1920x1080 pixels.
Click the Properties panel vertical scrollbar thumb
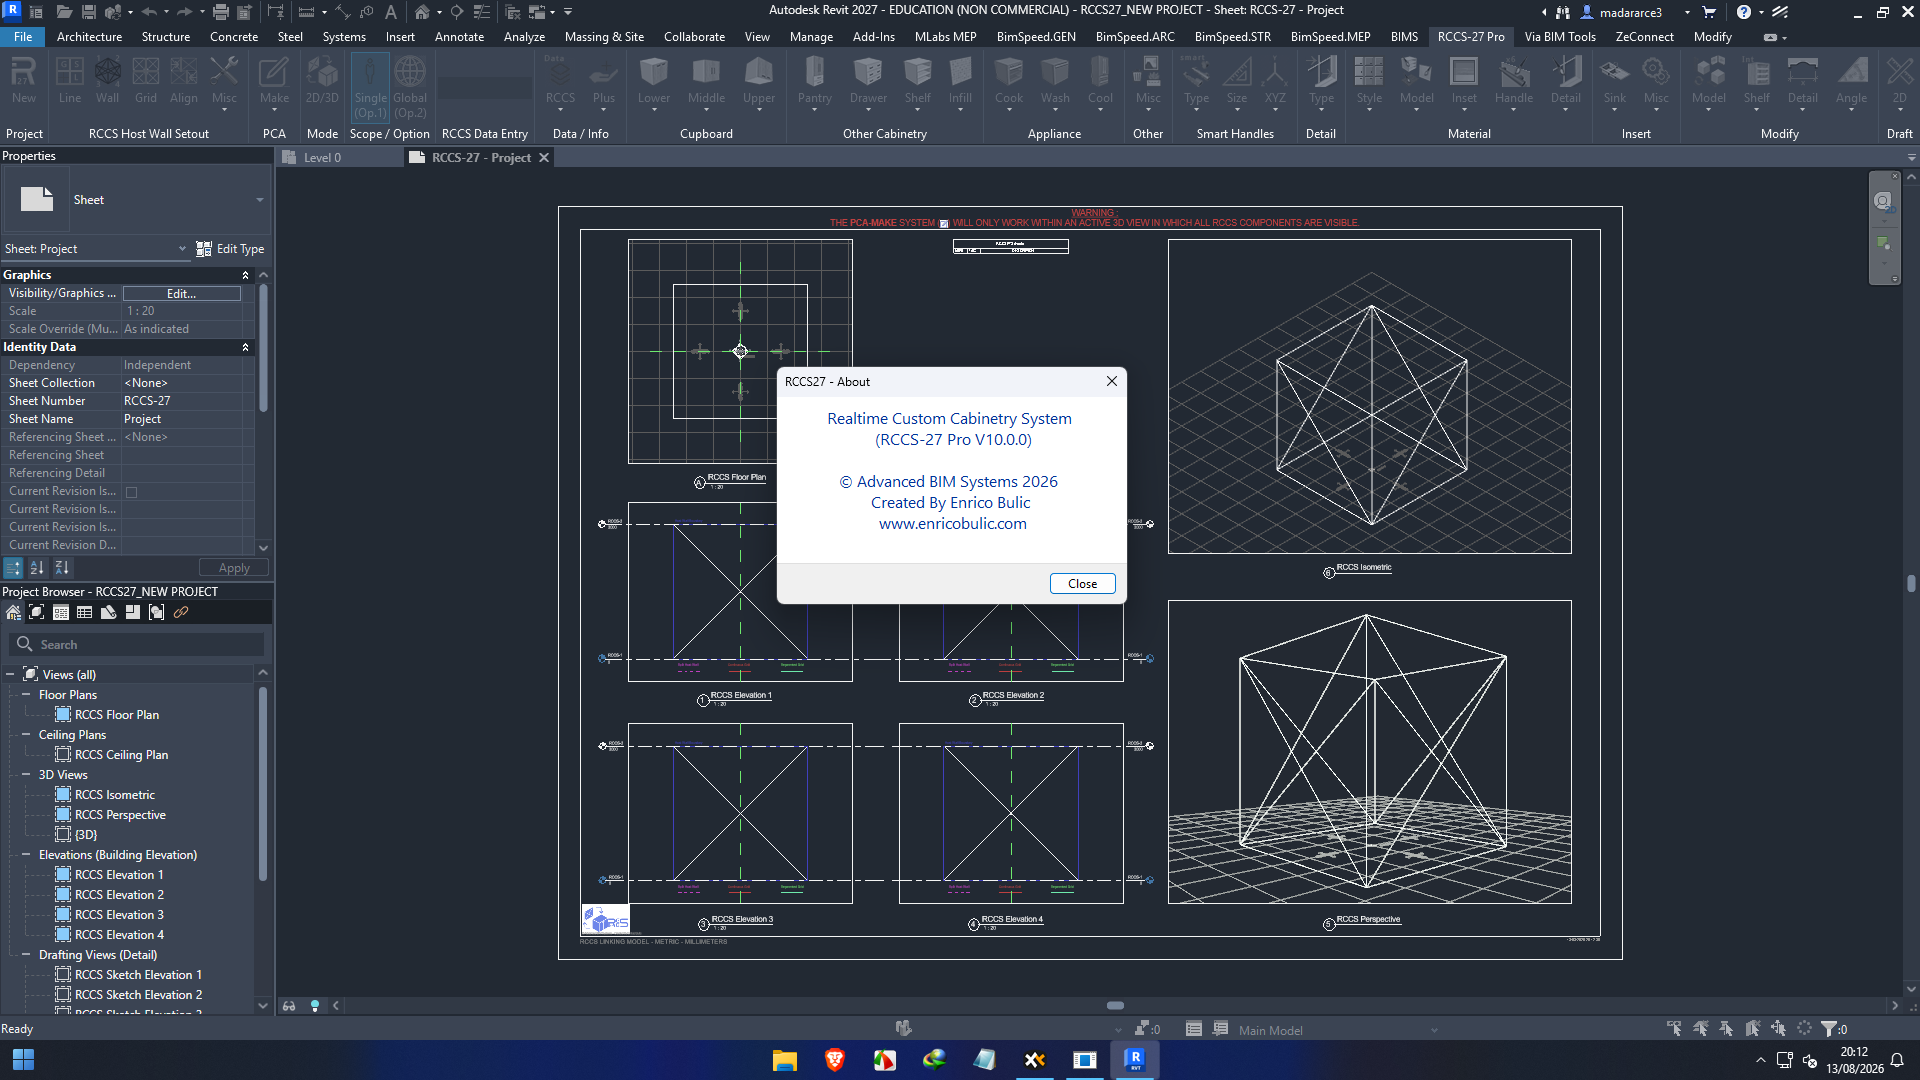click(263, 348)
